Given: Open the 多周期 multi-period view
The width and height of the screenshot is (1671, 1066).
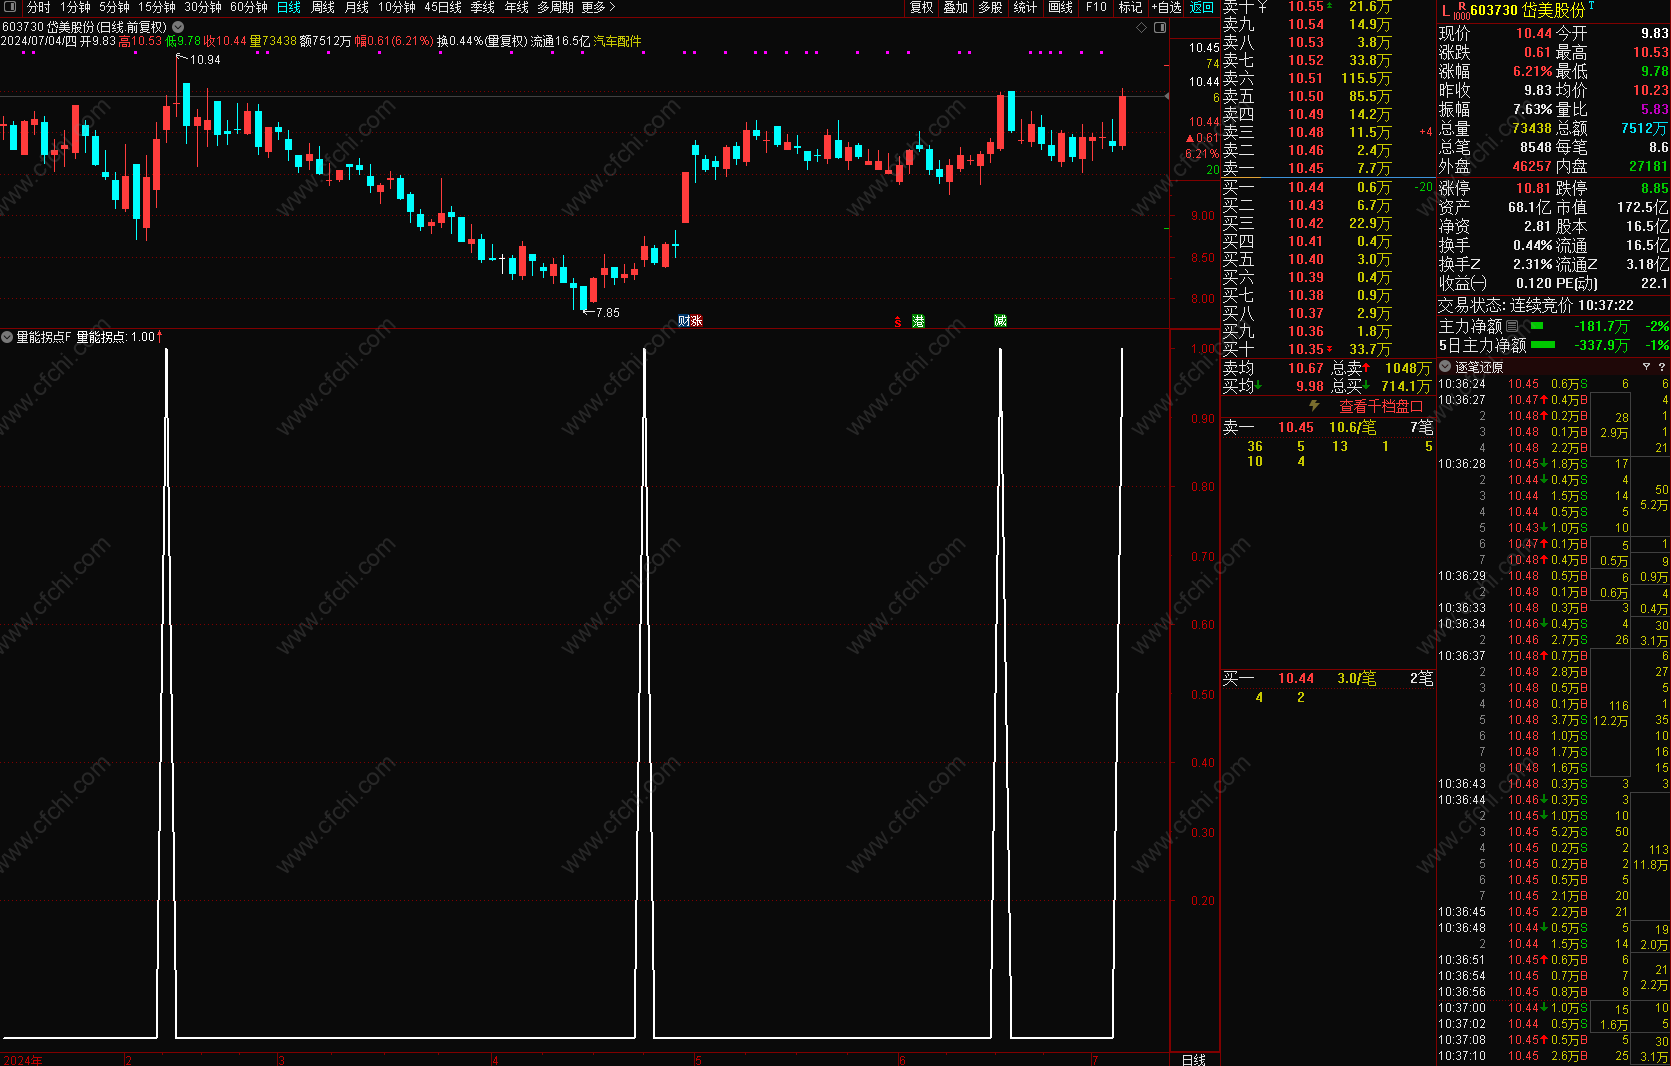Looking at the screenshot, I should click(556, 7).
